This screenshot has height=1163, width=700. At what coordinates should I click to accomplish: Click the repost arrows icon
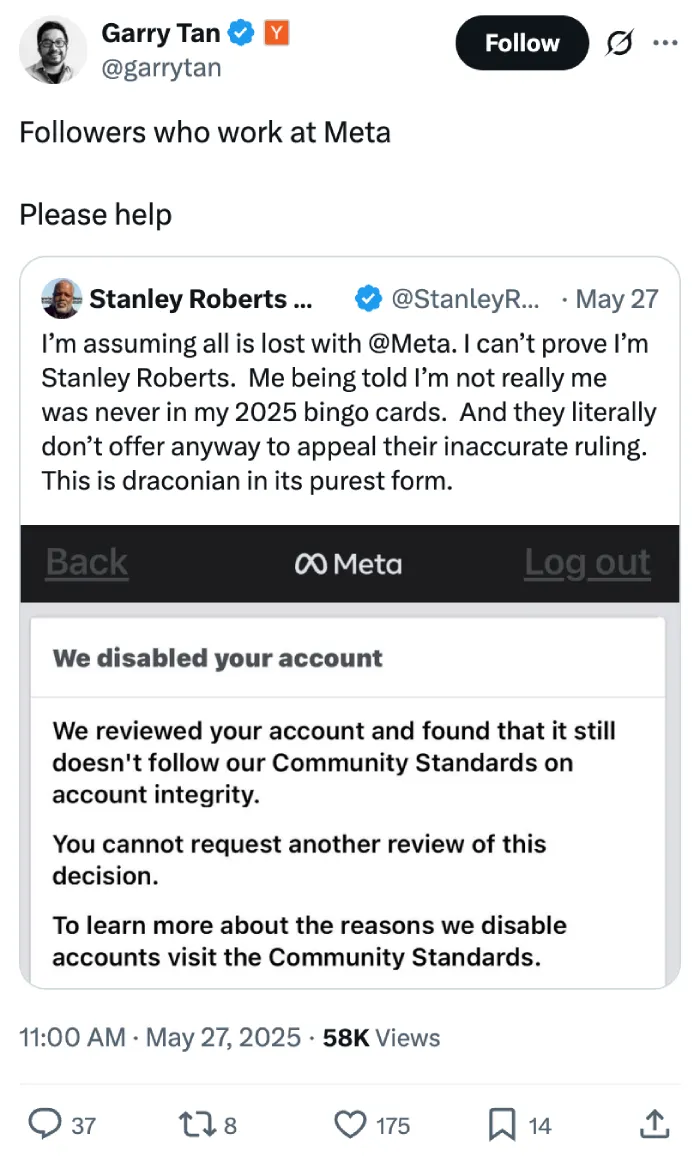tap(197, 1124)
